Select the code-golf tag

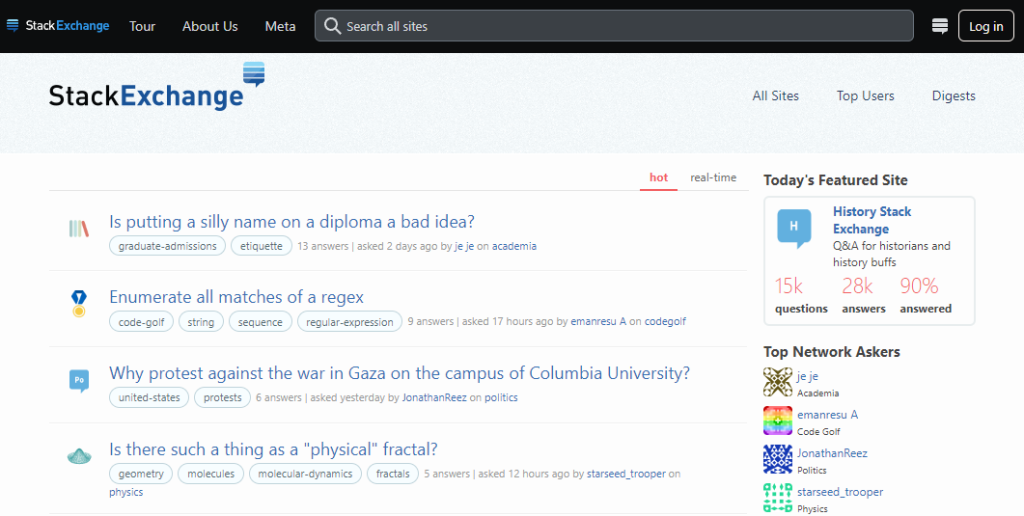[x=141, y=322]
